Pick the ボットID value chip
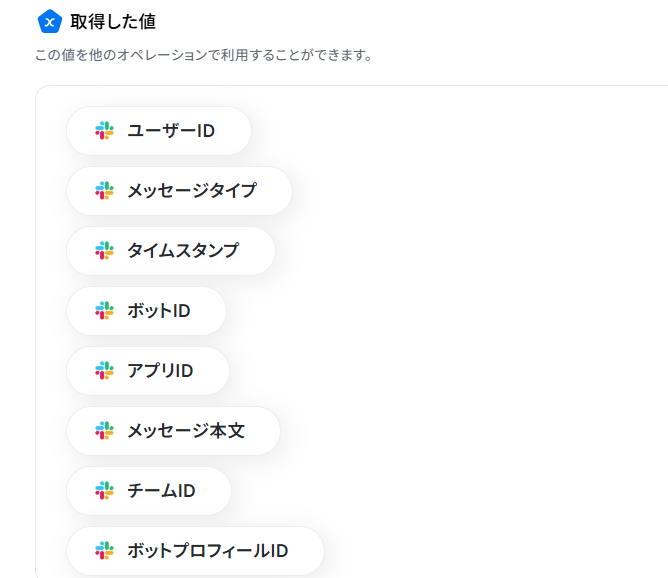The height and width of the screenshot is (578, 668). 146,311
